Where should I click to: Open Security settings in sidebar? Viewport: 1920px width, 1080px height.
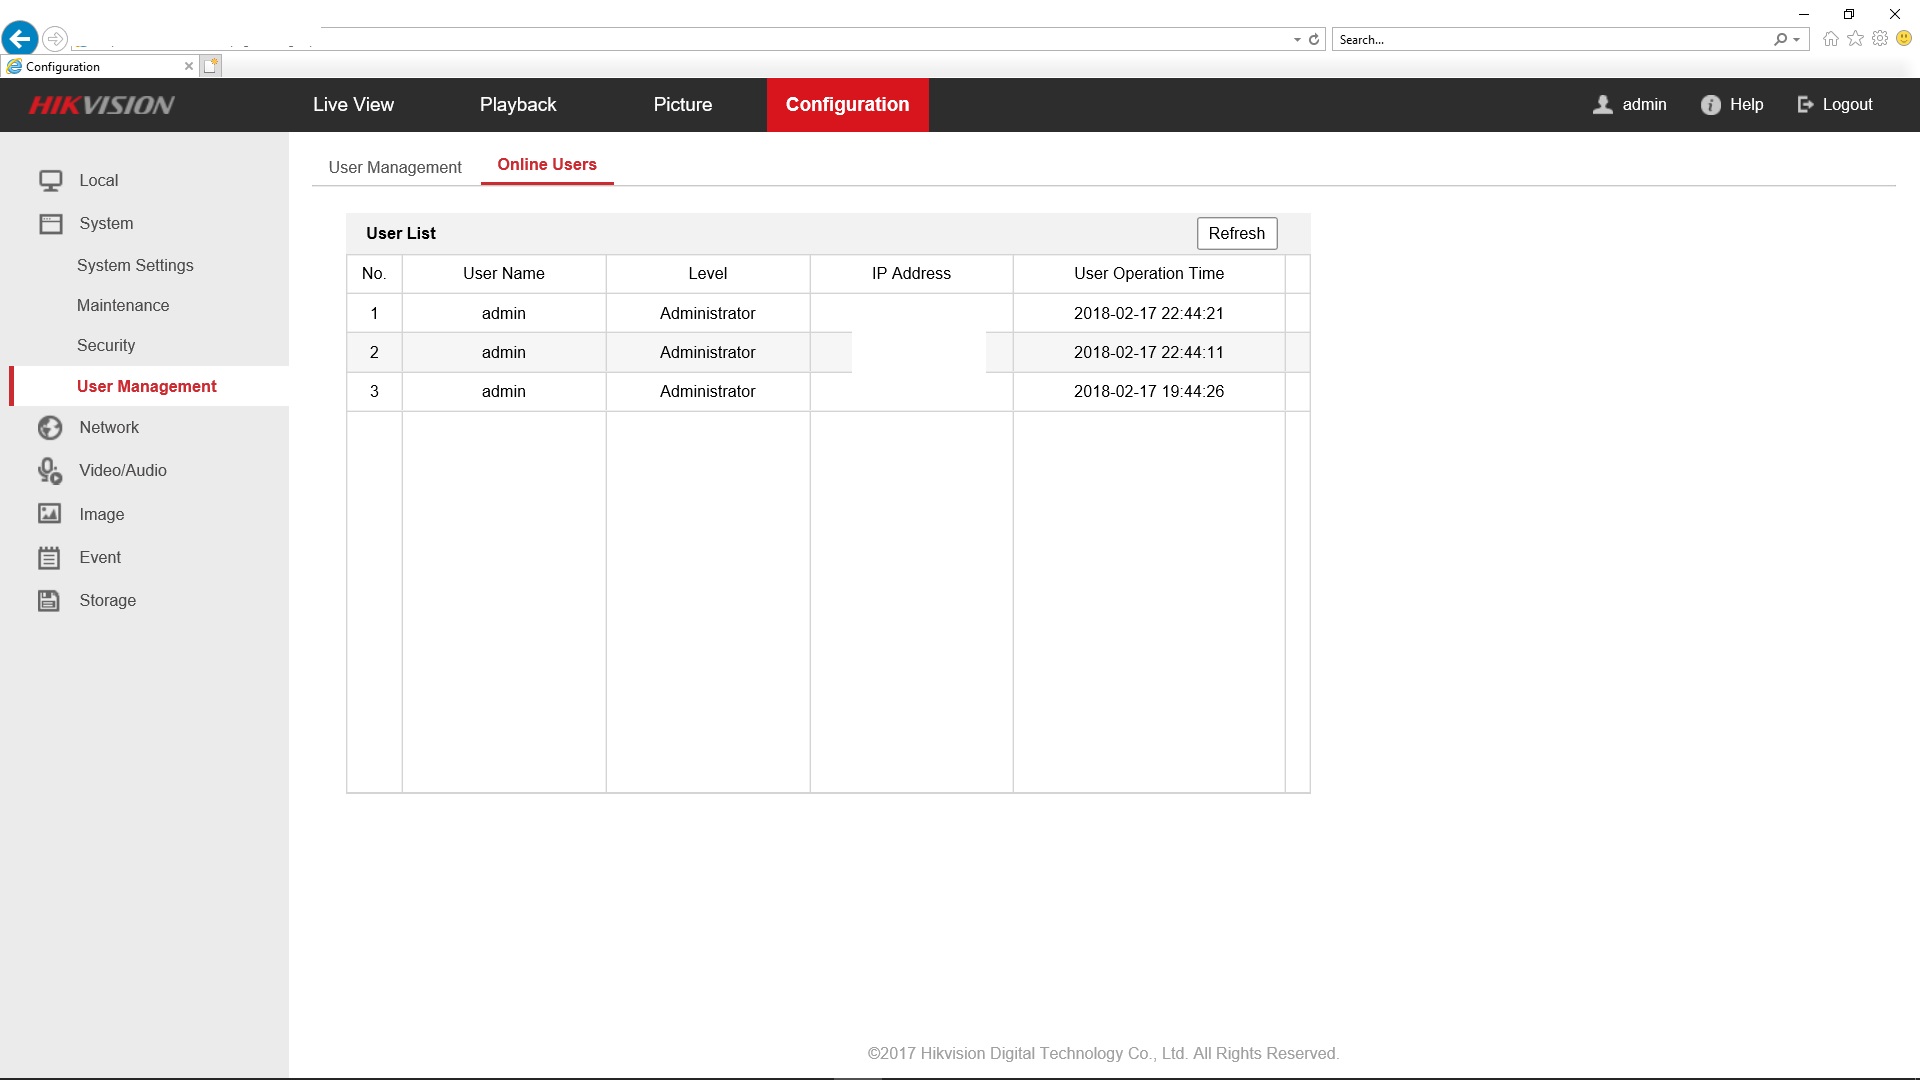(106, 346)
